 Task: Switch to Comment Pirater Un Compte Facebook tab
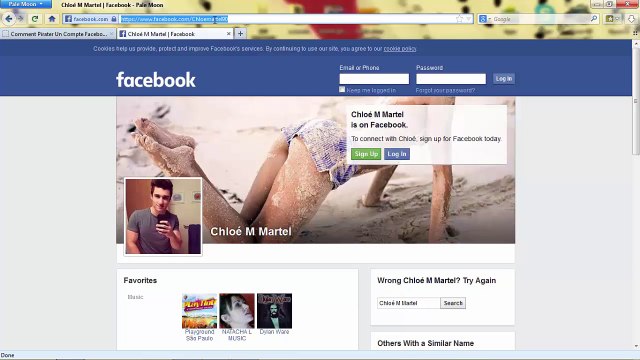58,34
